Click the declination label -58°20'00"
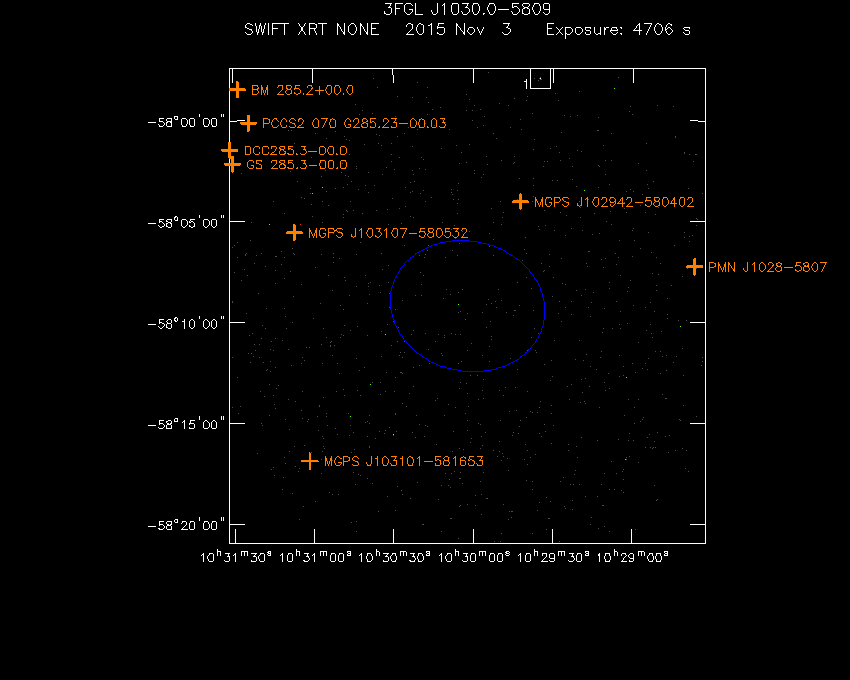This screenshot has width=850, height=680. click(x=186, y=524)
